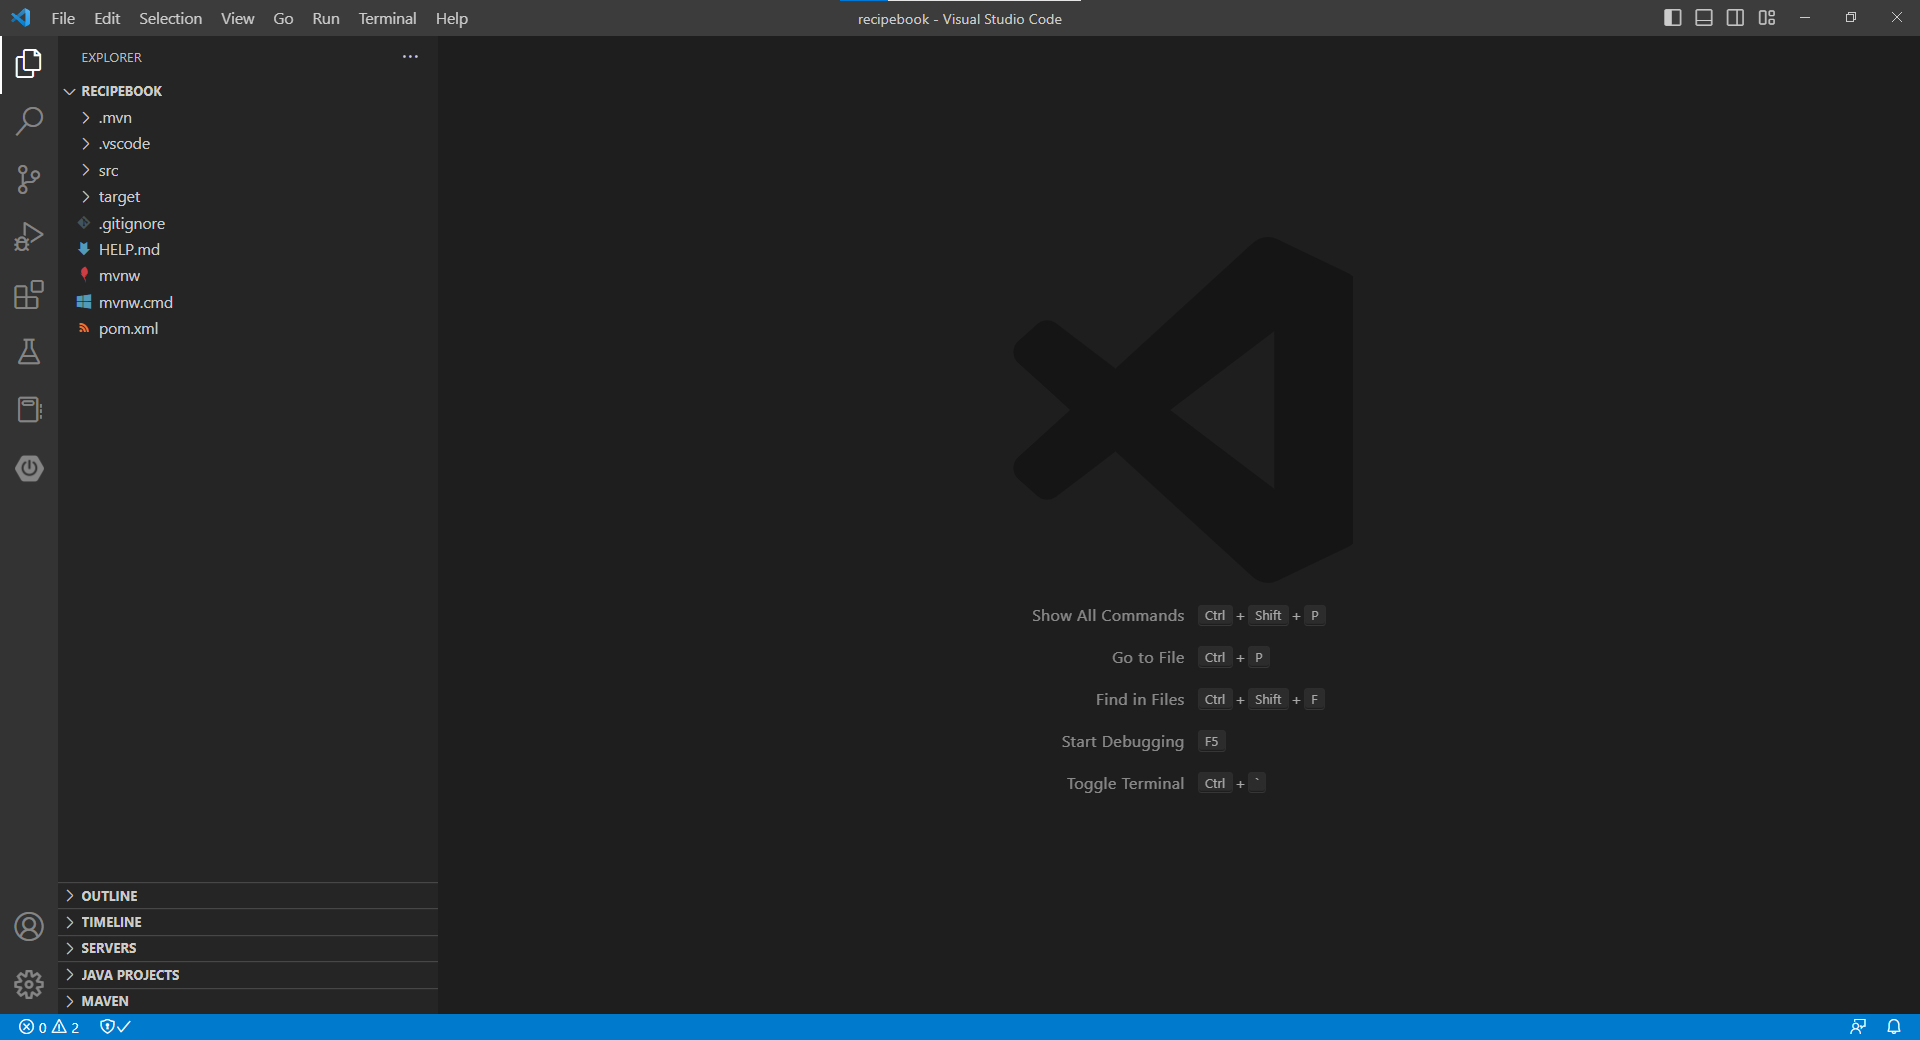1920x1040 pixels.
Task: Open pom.xml file
Action: point(128,329)
